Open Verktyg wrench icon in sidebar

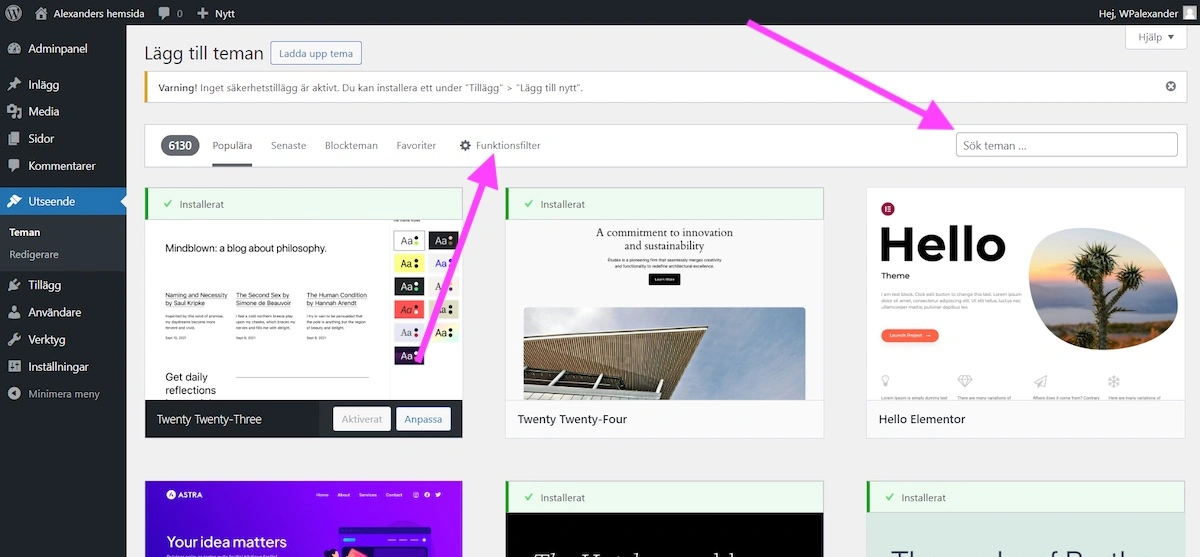[14, 339]
